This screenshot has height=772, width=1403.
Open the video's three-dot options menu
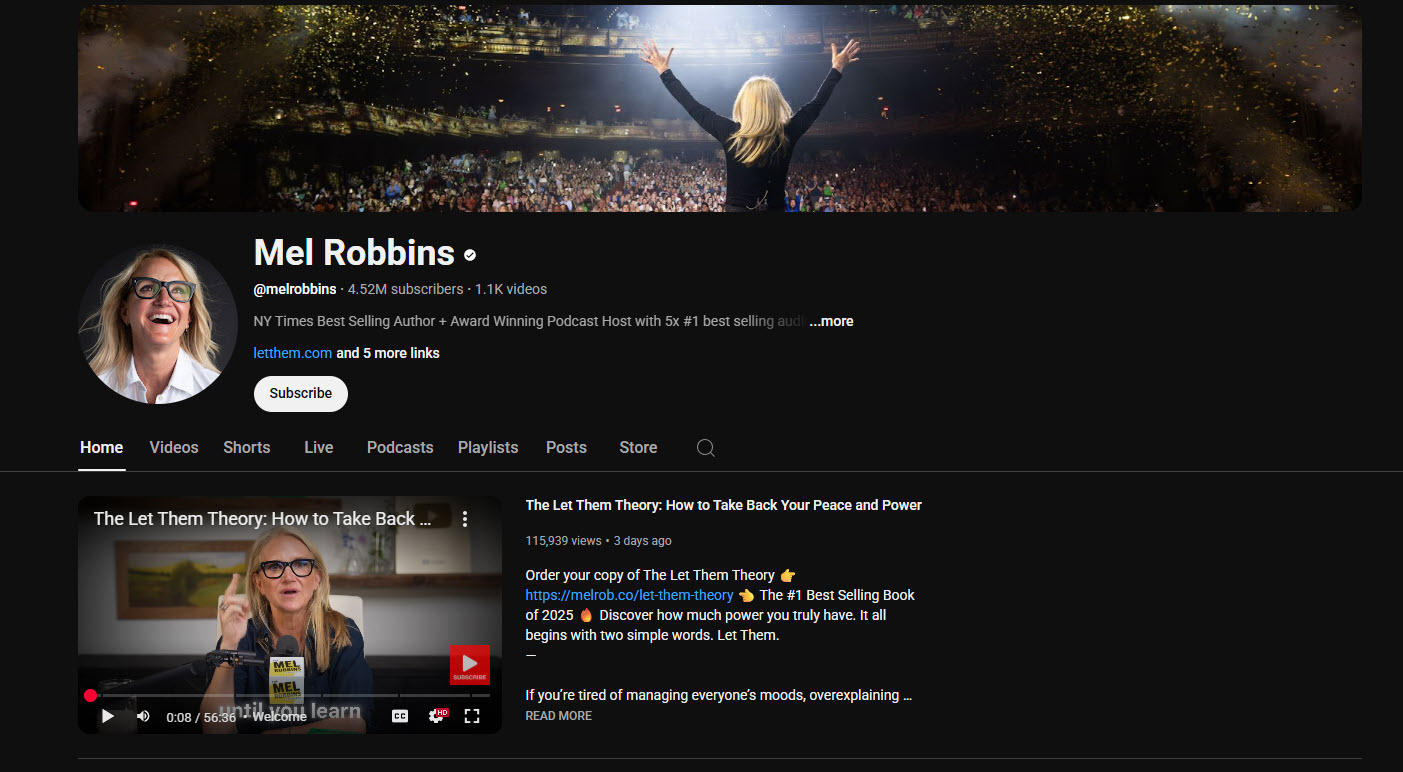tap(465, 518)
